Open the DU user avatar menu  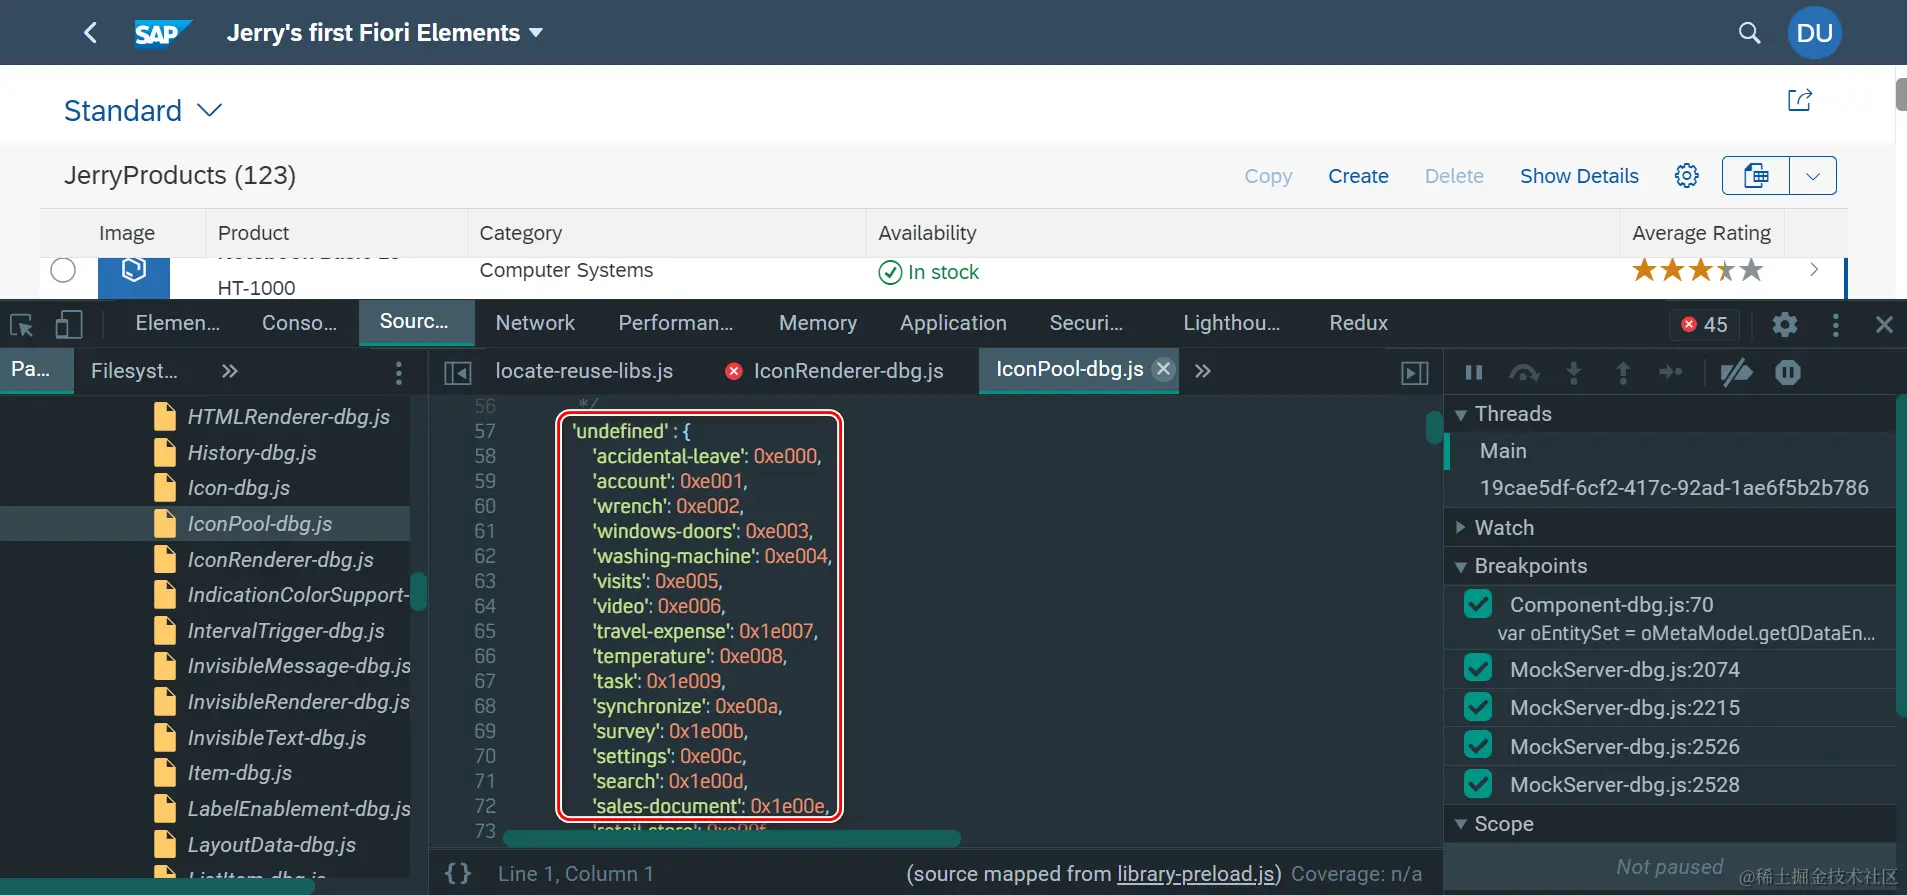[1814, 33]
